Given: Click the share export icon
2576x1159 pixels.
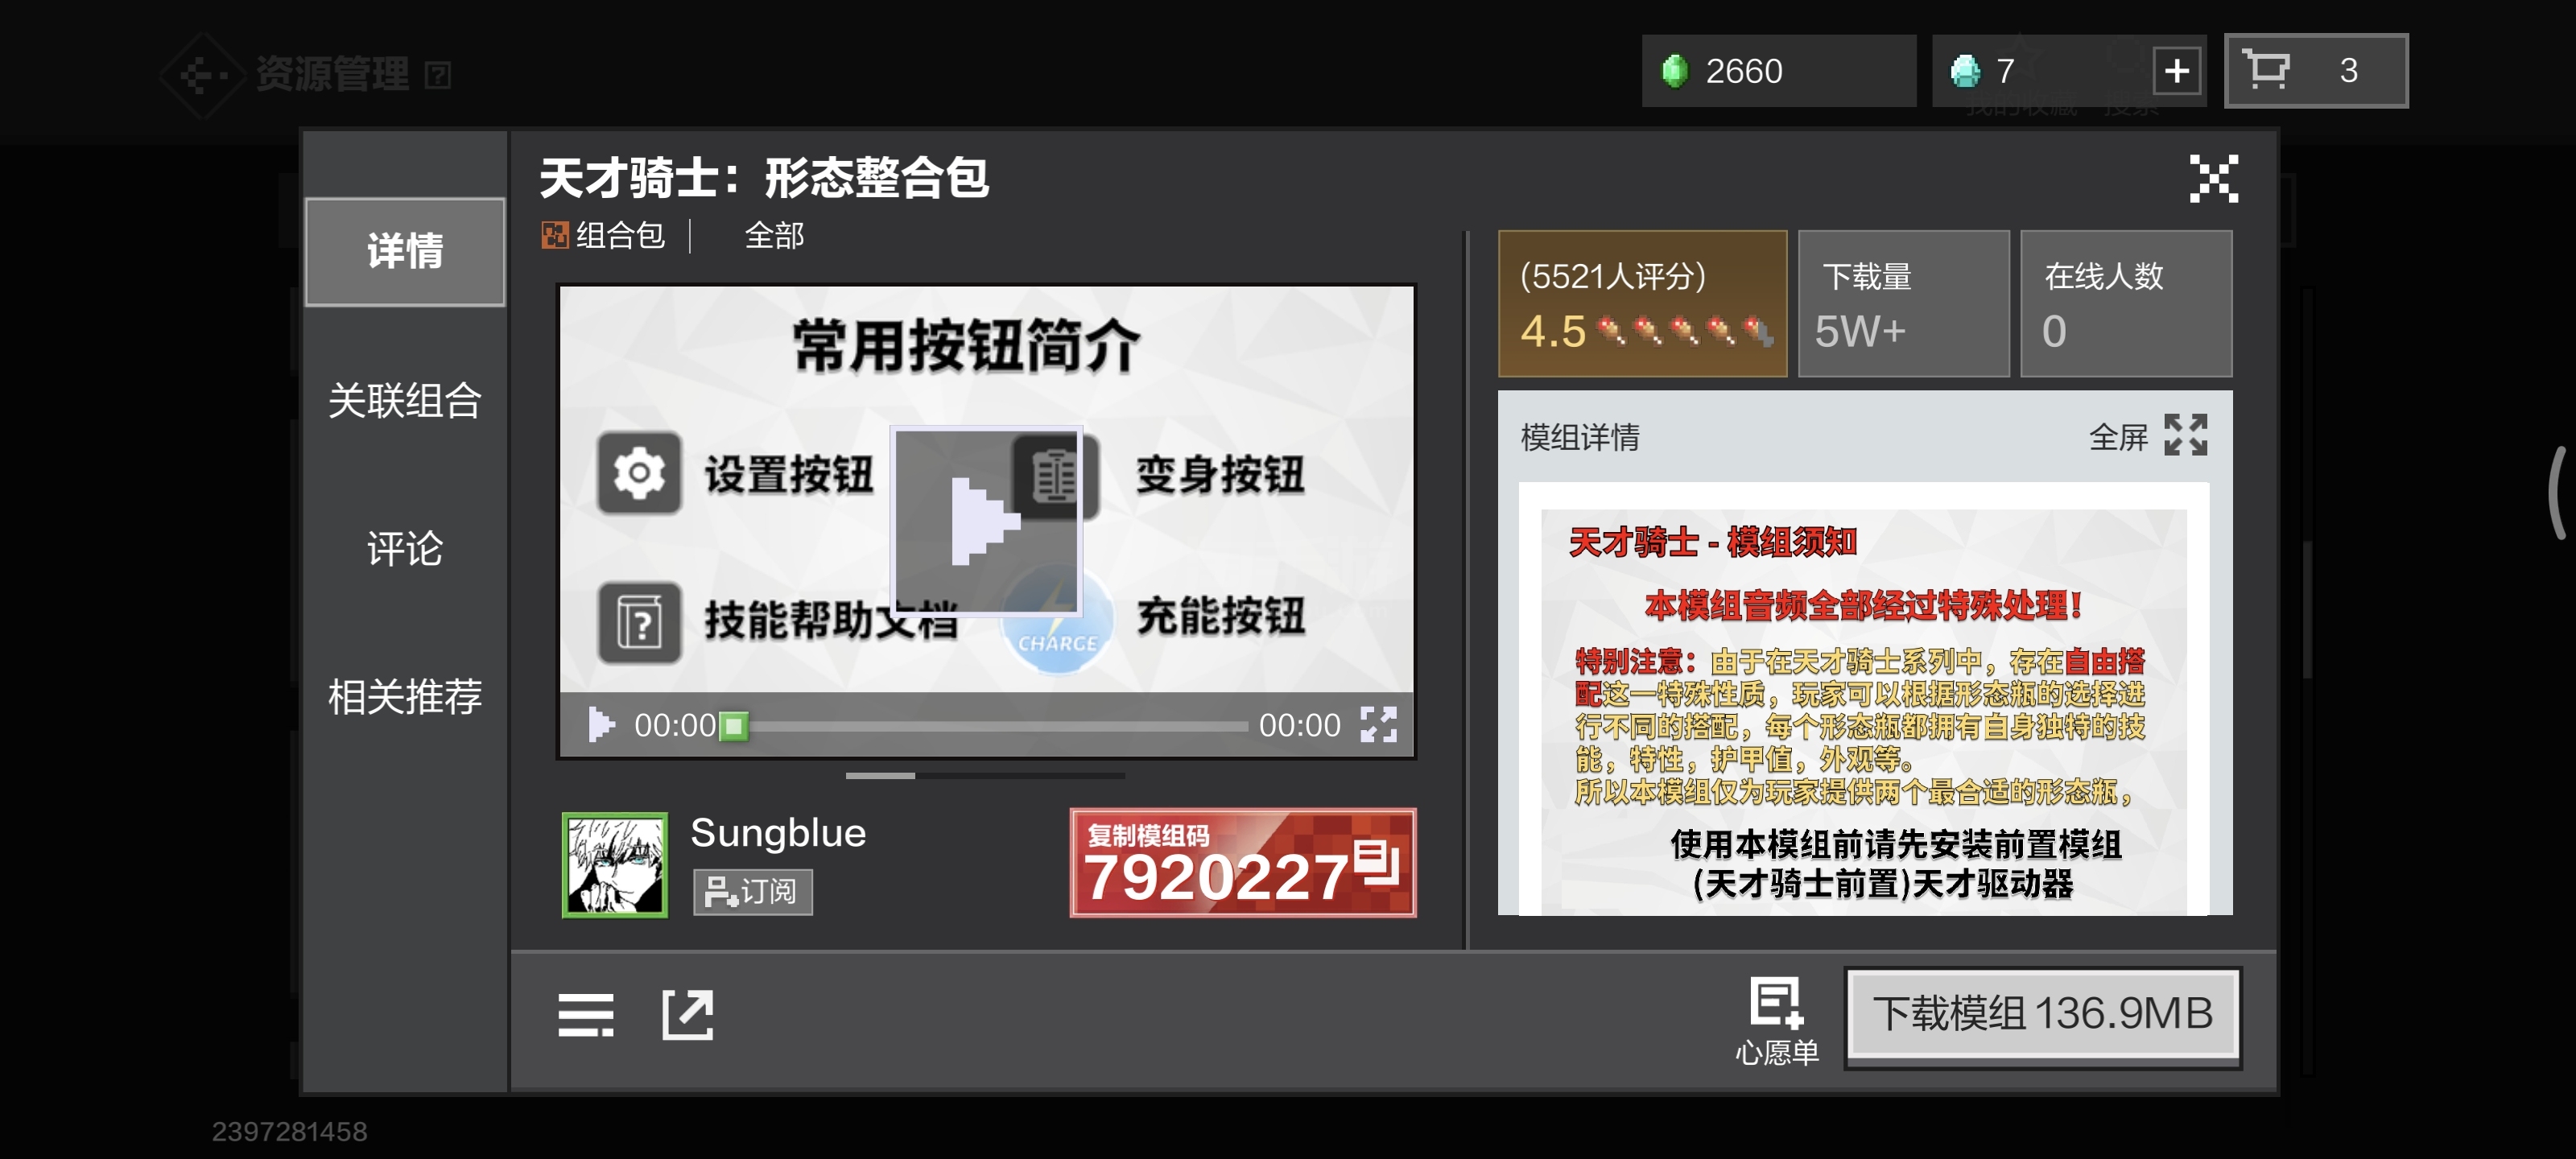Looking at the screenshot, I should (688, 1015).
